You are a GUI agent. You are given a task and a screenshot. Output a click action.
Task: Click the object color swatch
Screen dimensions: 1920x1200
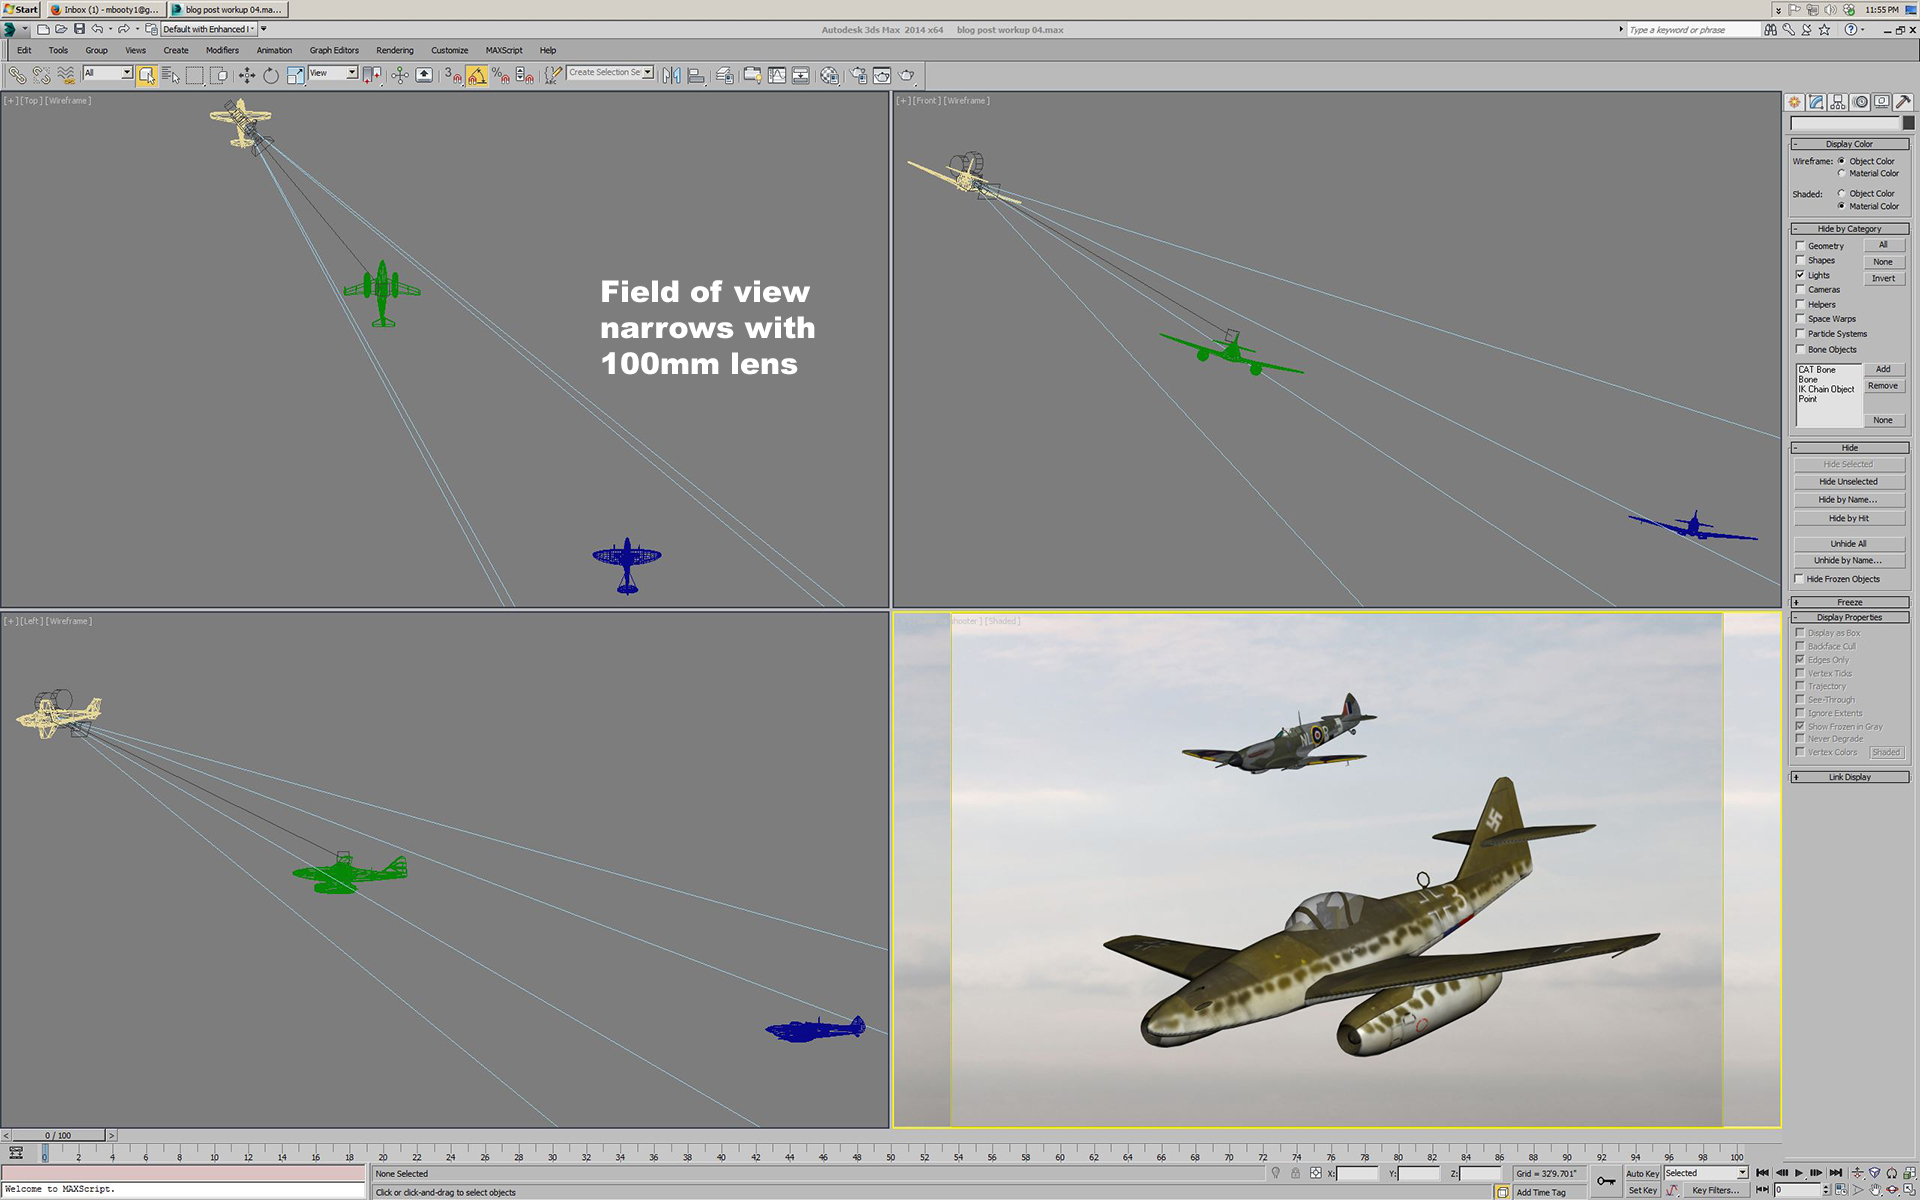click(1908, 123)
